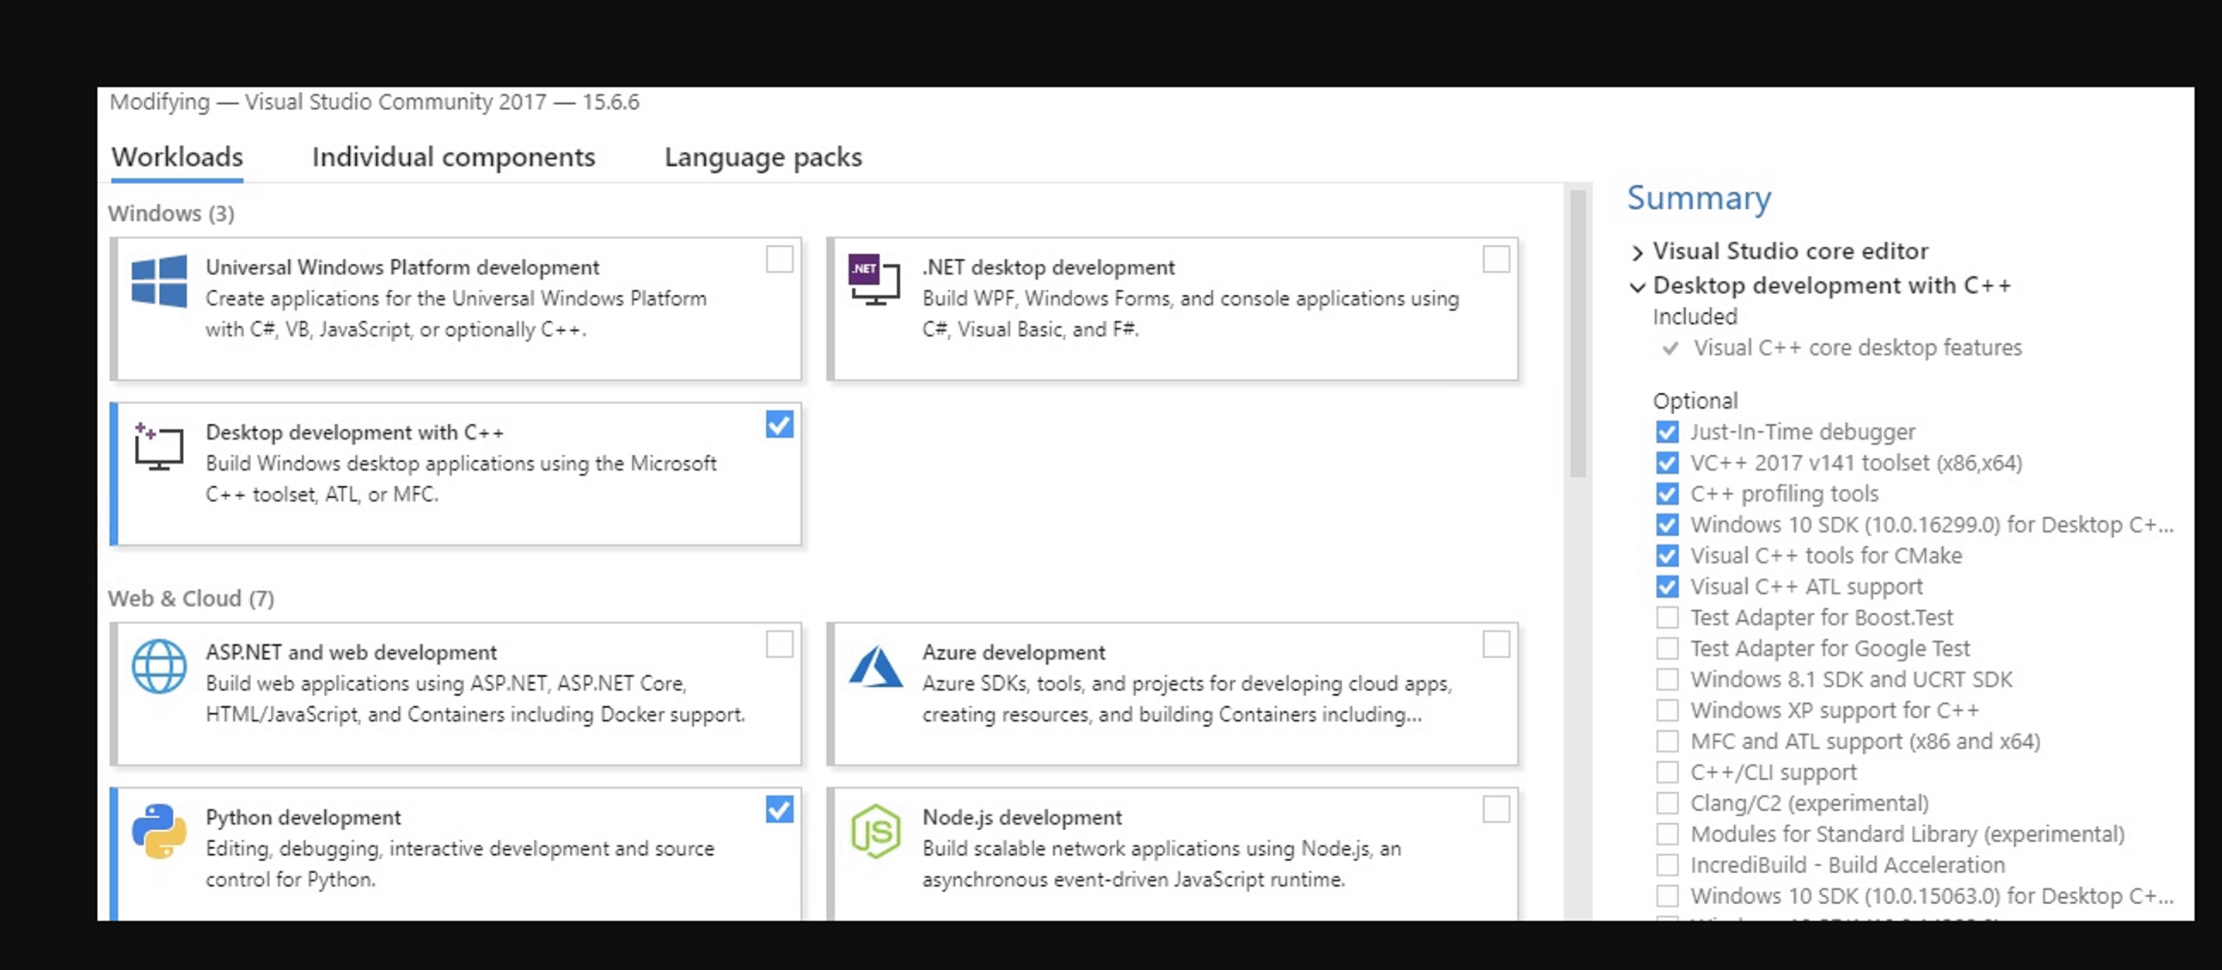Viewport: 2222px width, 970px height.
Task: Click the Optional label in Summary
Action: coord(1695,401)
